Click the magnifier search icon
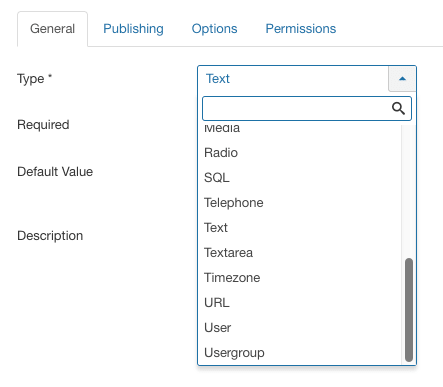The width and height of the screenshot is (443, 387). point(398,108)
